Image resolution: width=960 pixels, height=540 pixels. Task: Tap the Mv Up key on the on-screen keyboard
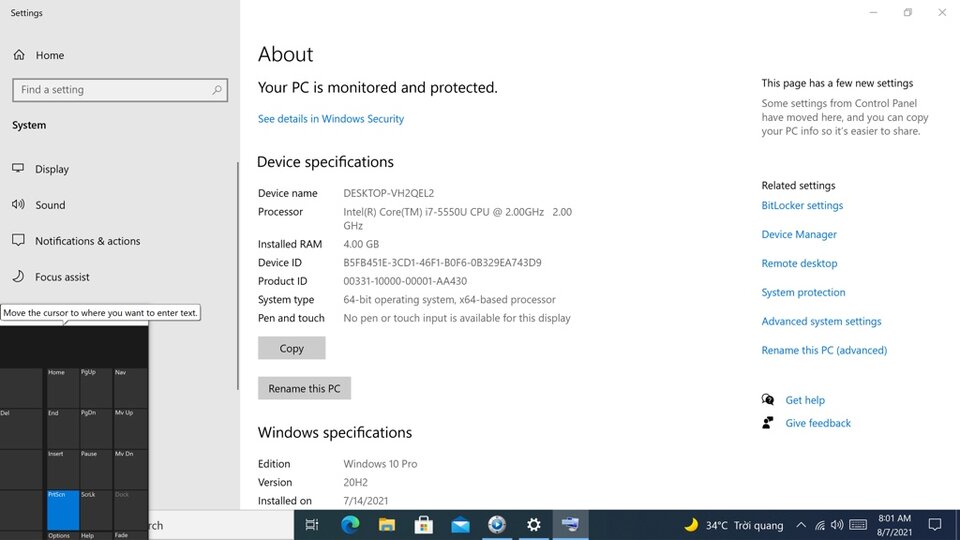point(130,429)
